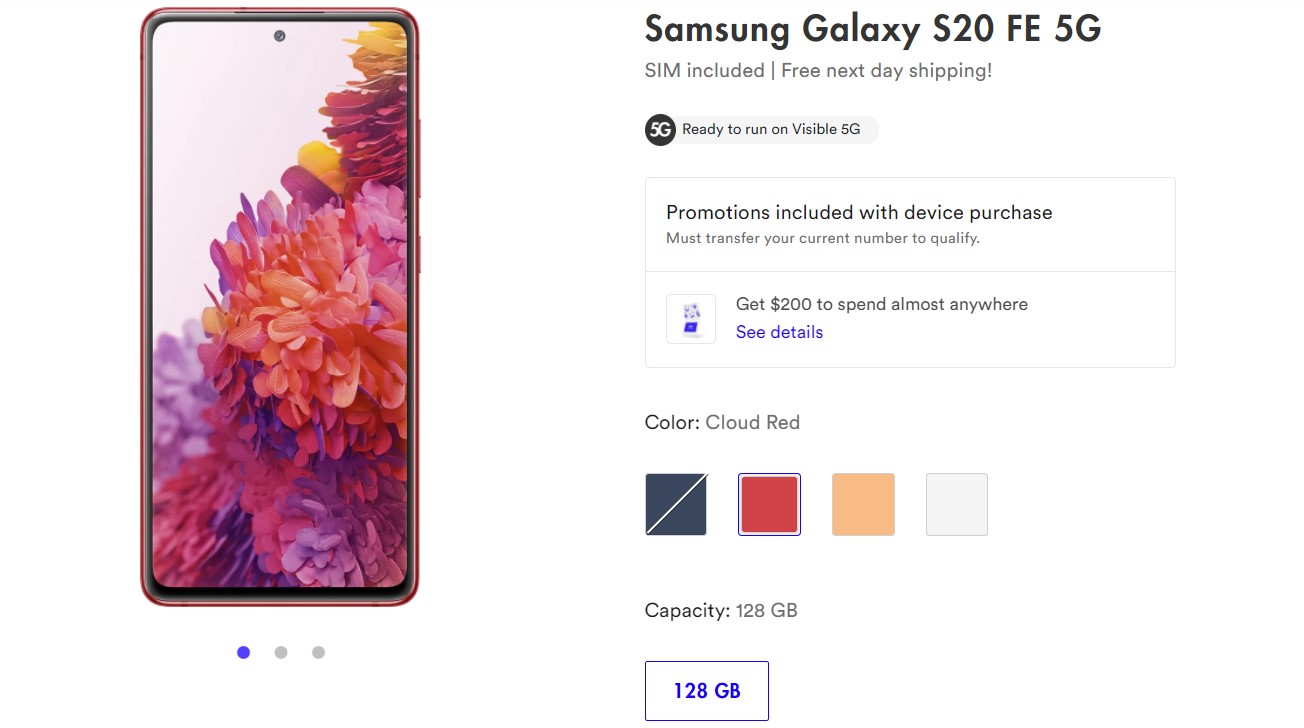The height and width of the screenshot is (728, 1304).
Task: Switch to the second carousel image dot
Action: click(281, 652)
